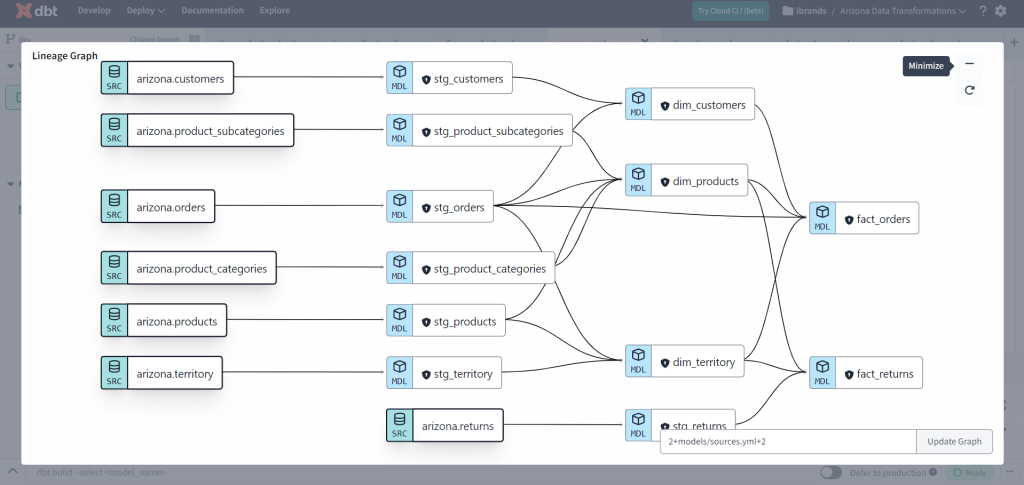This screenshot has width=1024, height=485.
Task: Open the Explore menu item
Action: tap(274, 11)
